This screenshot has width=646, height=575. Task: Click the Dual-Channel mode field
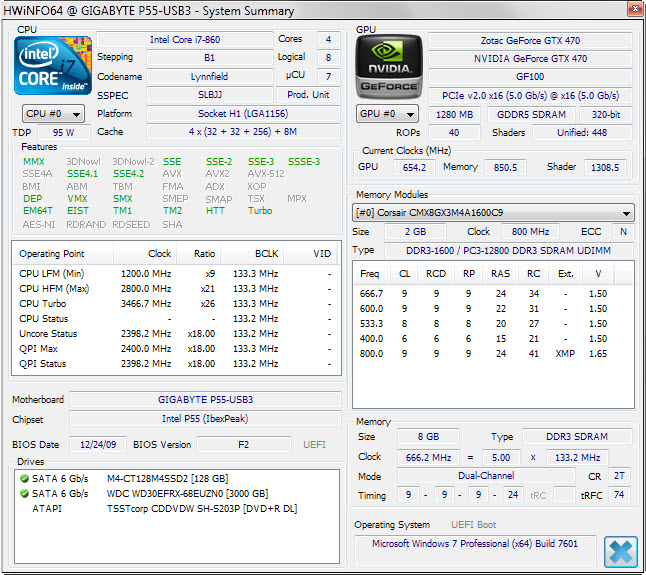[x=486, y=476]
